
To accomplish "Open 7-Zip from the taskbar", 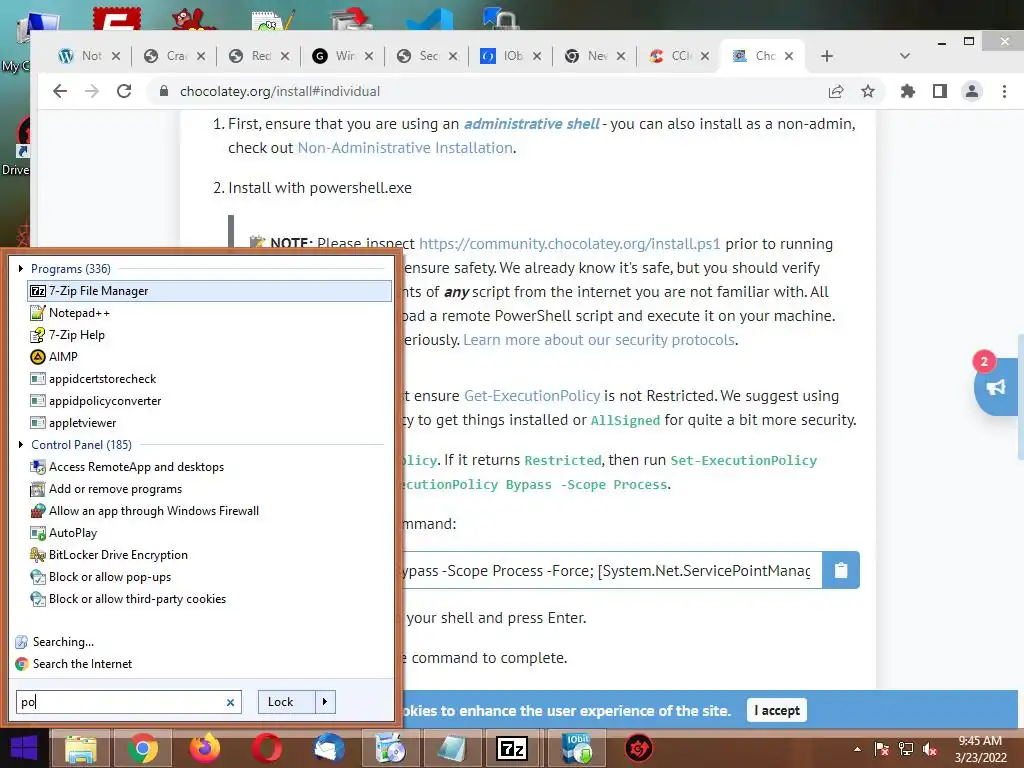I will tap(512, 748).
